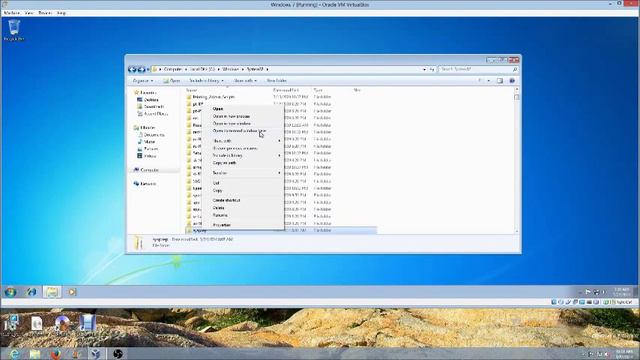Click the magnifier icon in the search box
Image resolution: width=640 pixels, height=360 pixels.
coord(515,69)
